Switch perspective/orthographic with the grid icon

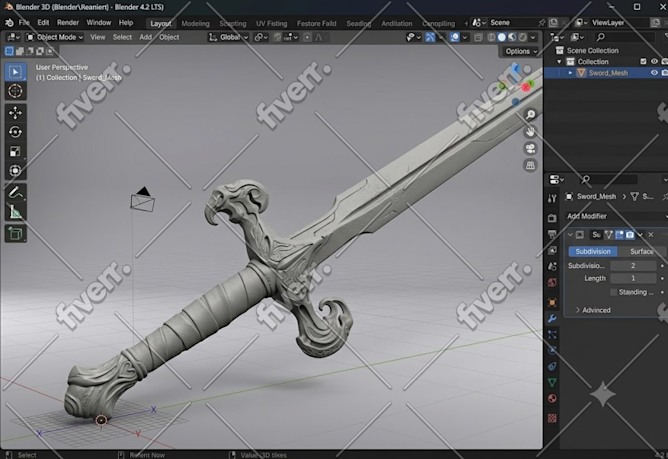click(530, 165)
